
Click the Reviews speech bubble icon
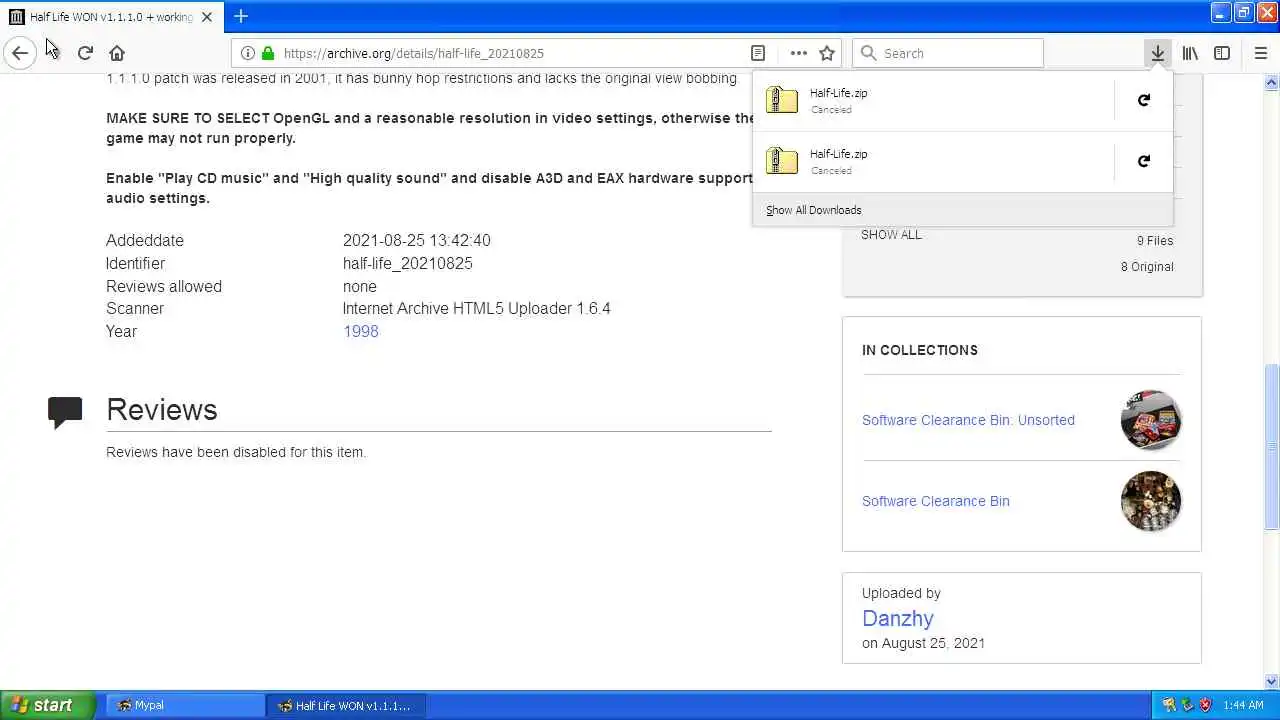point(65,412)
